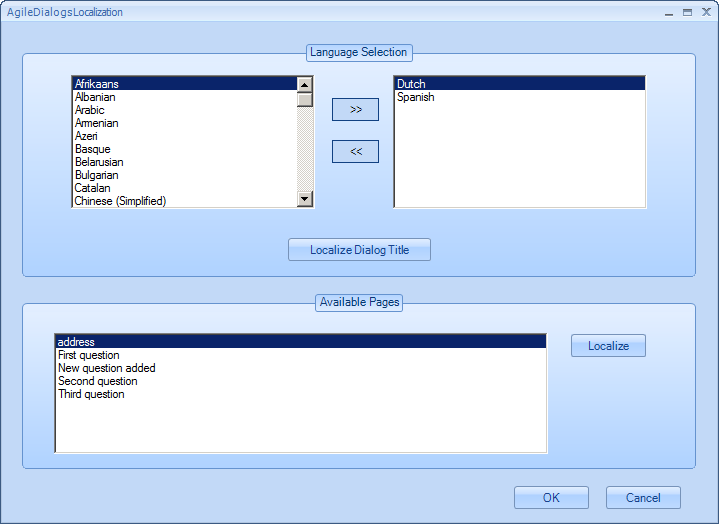The image size is (719, 524).
Task: Maximize the AgileDialogsLocalization window
Action: pos(687,13)
